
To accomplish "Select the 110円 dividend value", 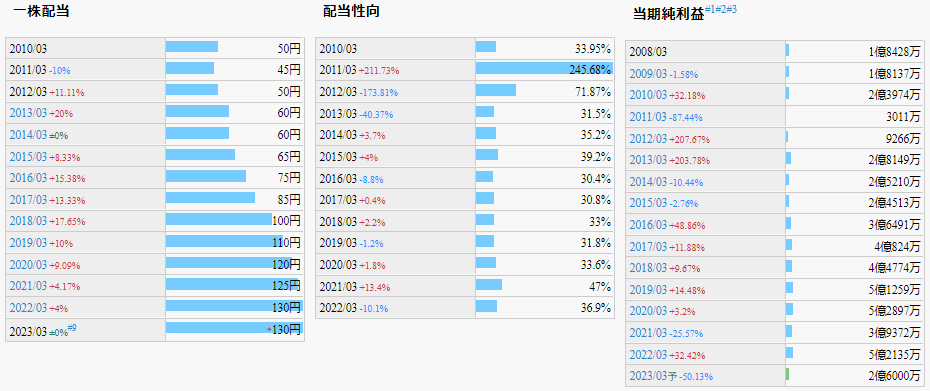I will coord(287,243).
